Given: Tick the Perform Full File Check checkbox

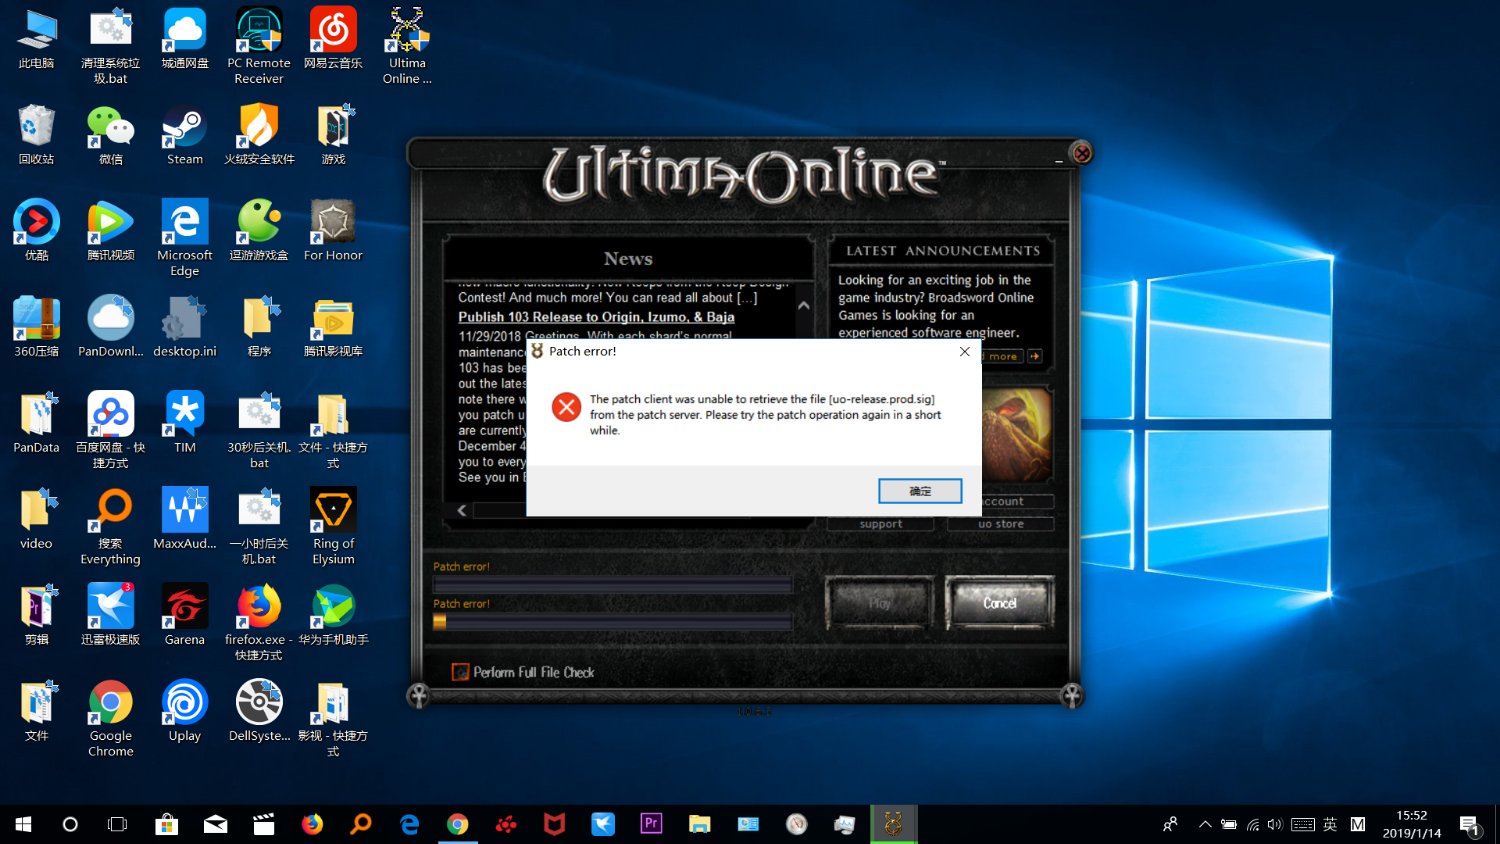Looking at the screenshot, I should pyautogui.click(x=460, y=672).
